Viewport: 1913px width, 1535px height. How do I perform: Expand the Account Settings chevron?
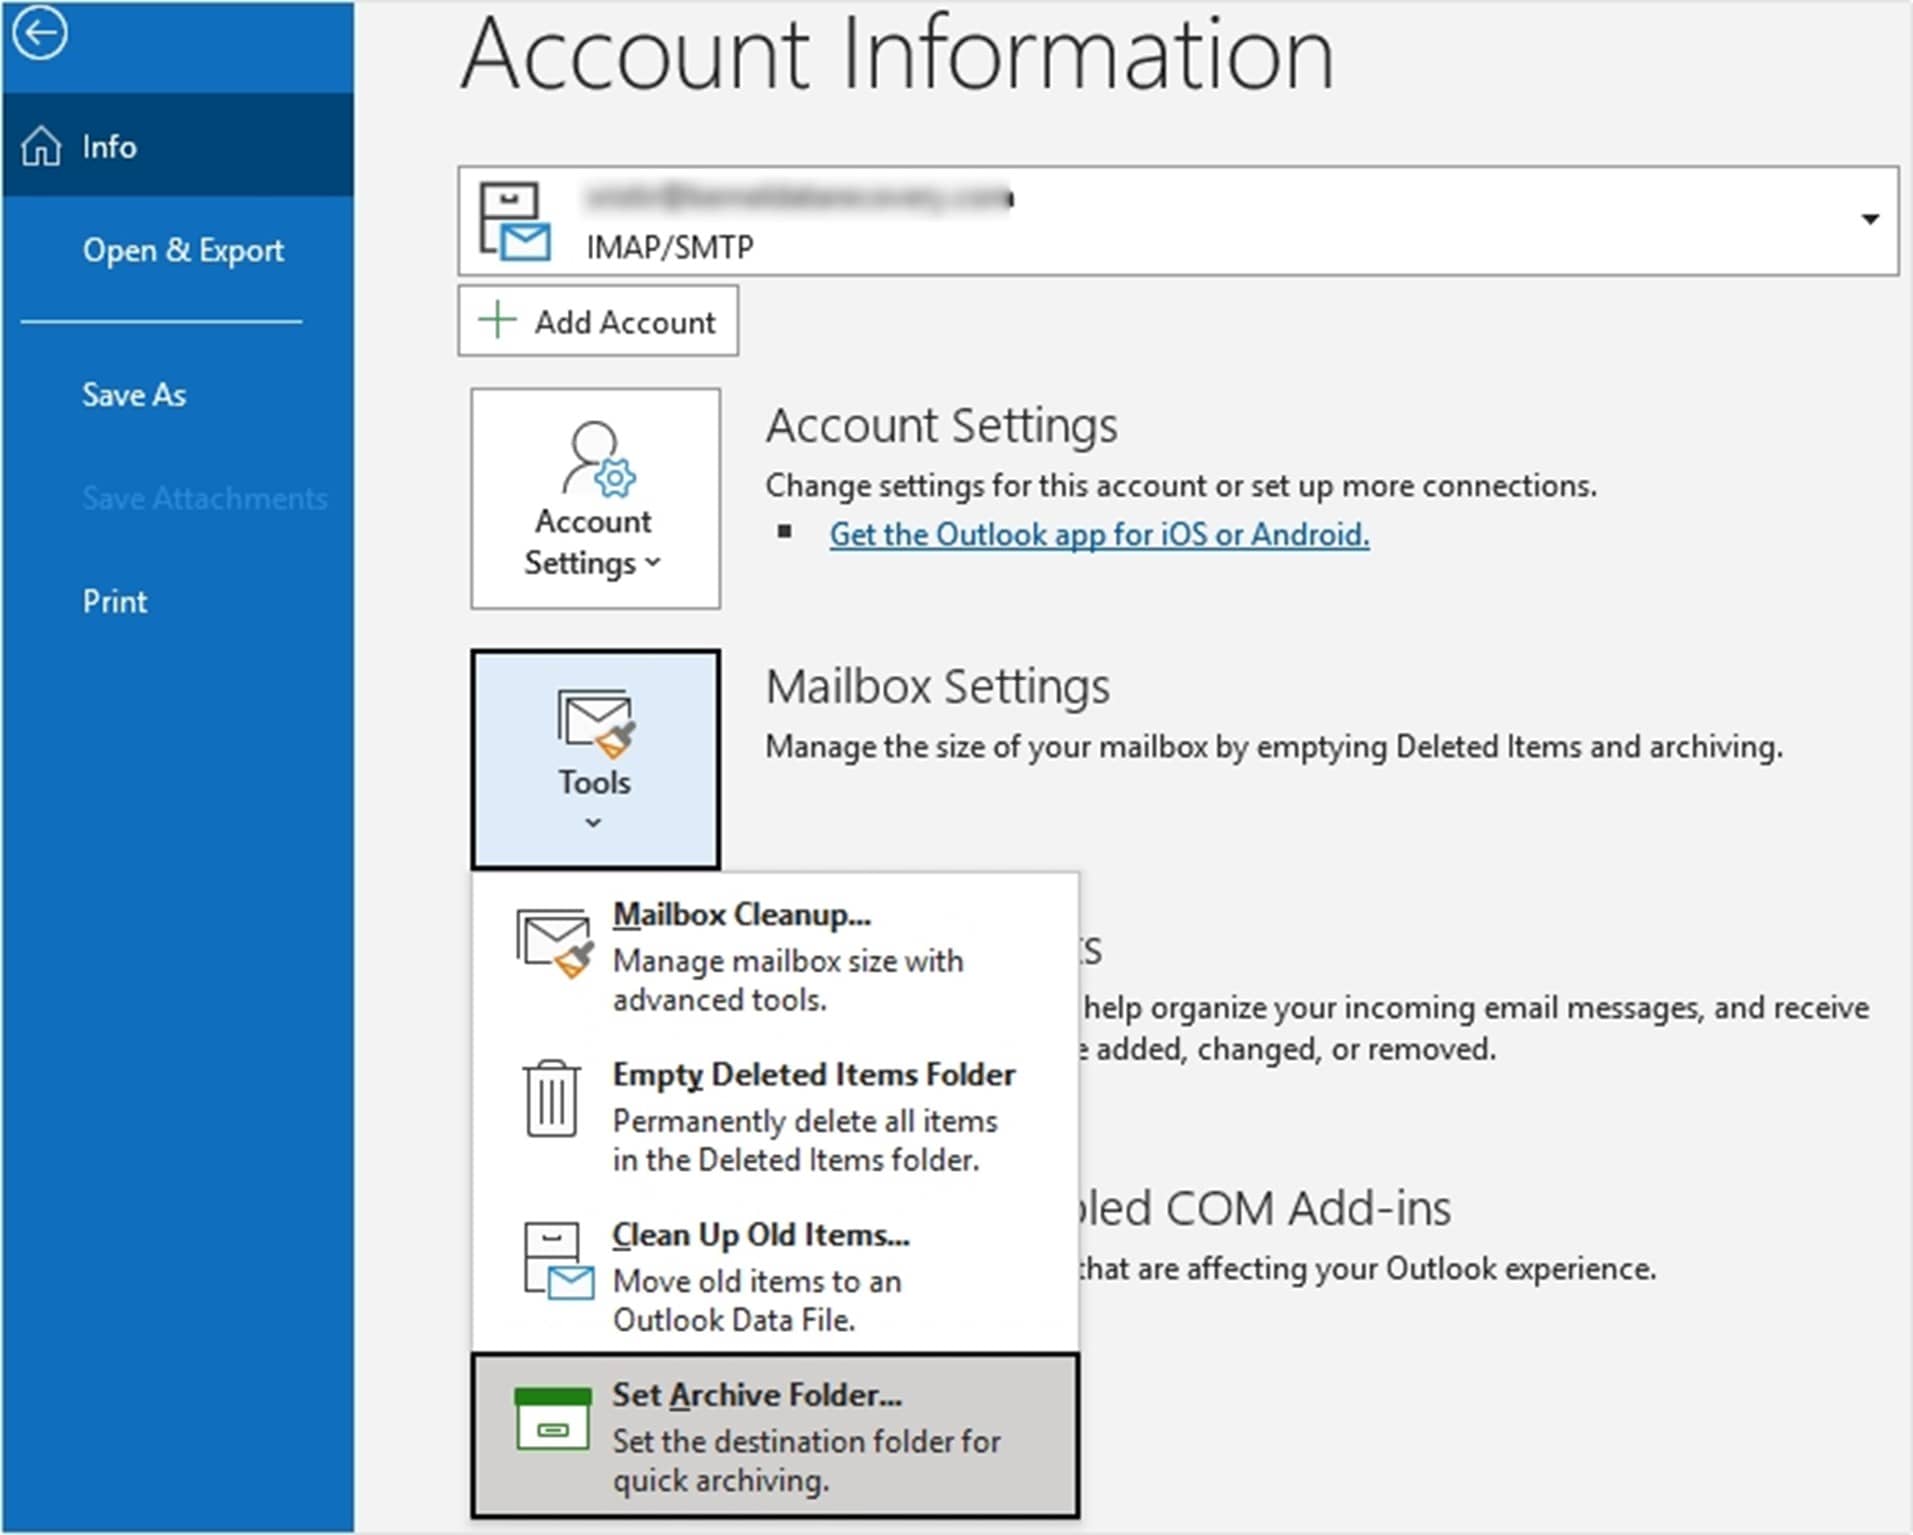click(x=653, y=562)
